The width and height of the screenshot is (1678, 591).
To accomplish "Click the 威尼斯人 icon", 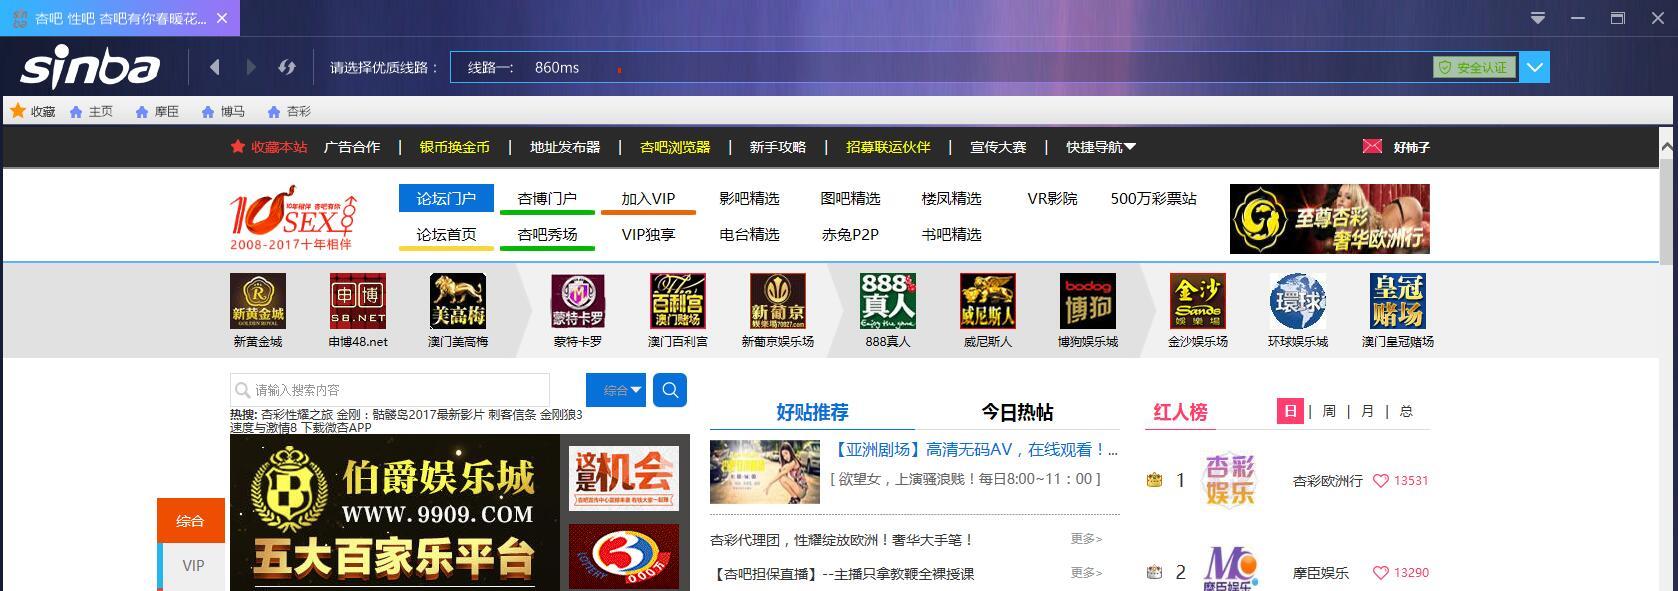I will [x=988, y=301].
